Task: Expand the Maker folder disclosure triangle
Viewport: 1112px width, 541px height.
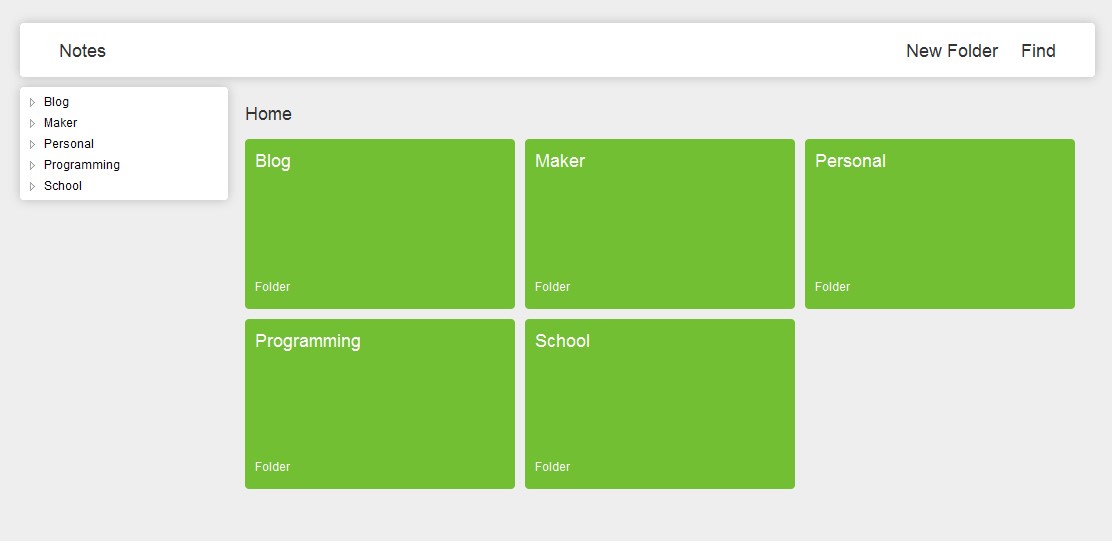Action: pyautogui.click(x=32, y=123)
